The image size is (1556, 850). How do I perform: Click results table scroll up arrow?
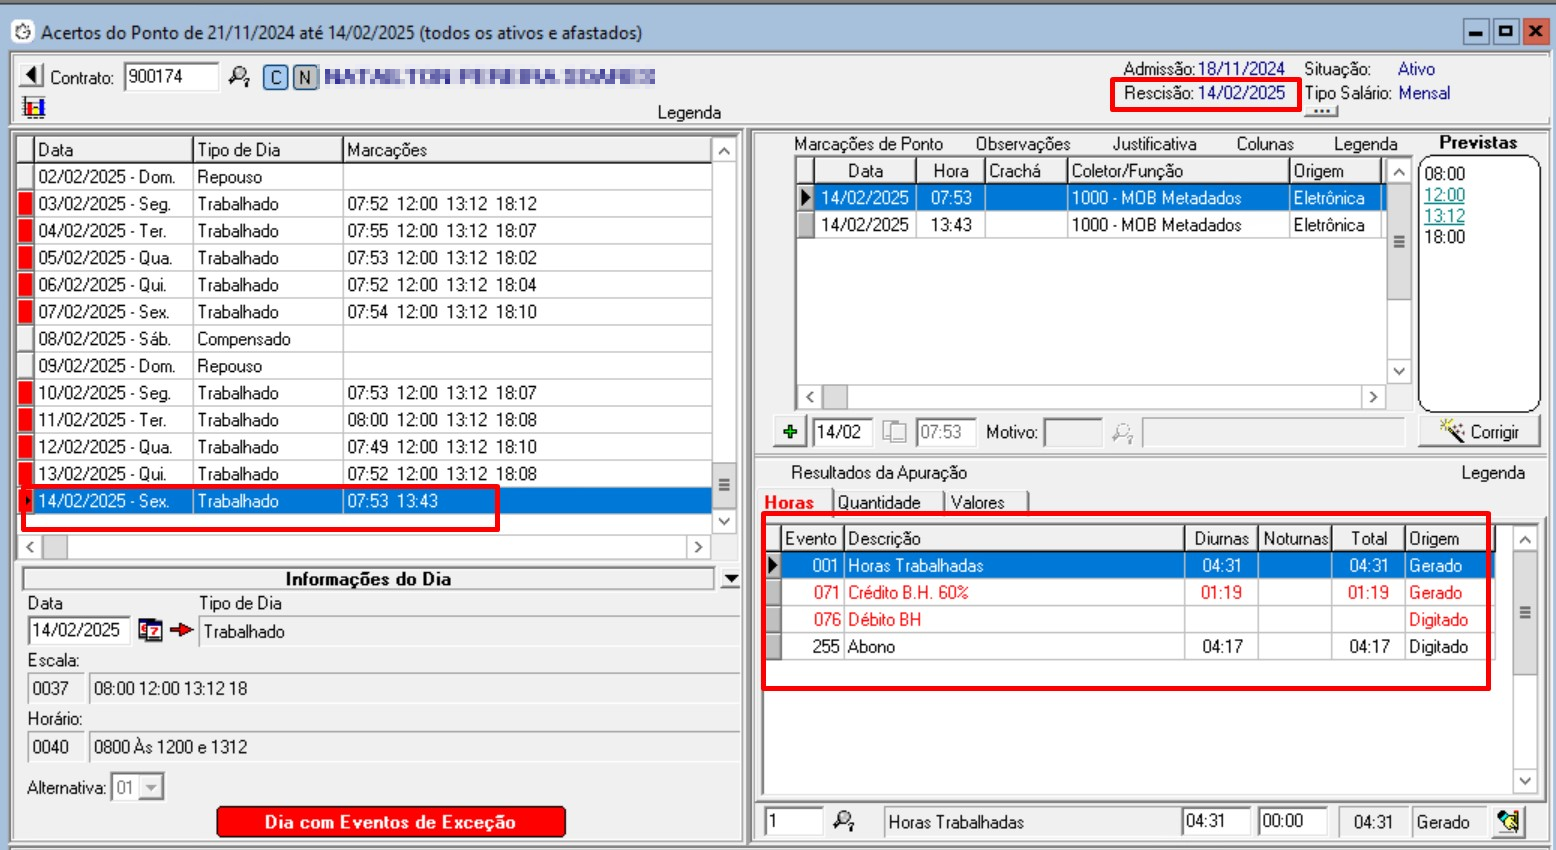(1525, 540)
